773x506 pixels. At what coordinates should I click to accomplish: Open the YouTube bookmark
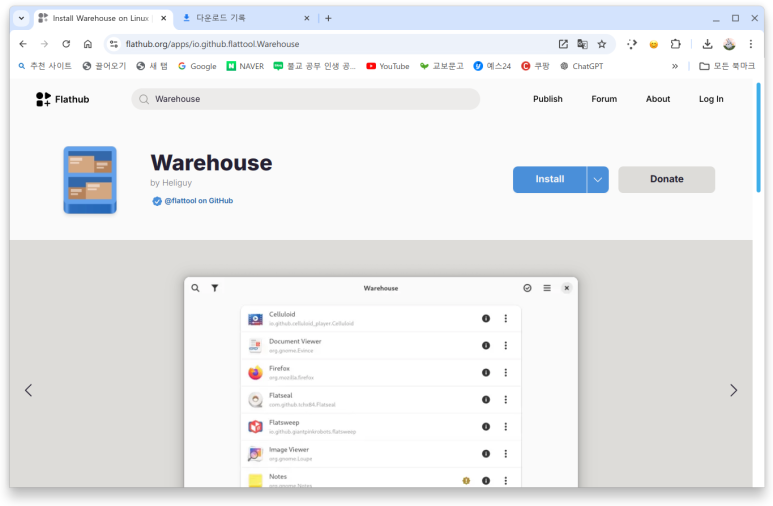click(x=387, y=66)
